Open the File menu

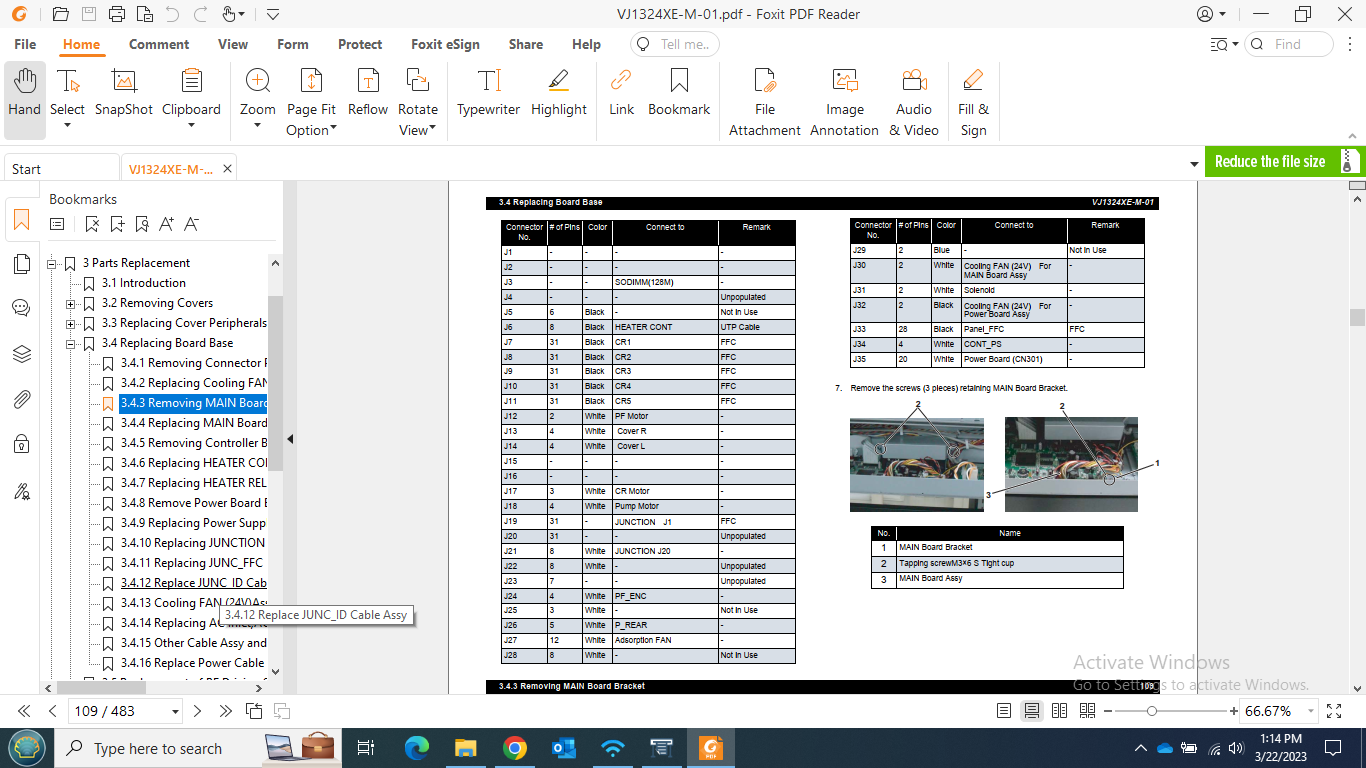pyautogui.click(x=25, y=44)
